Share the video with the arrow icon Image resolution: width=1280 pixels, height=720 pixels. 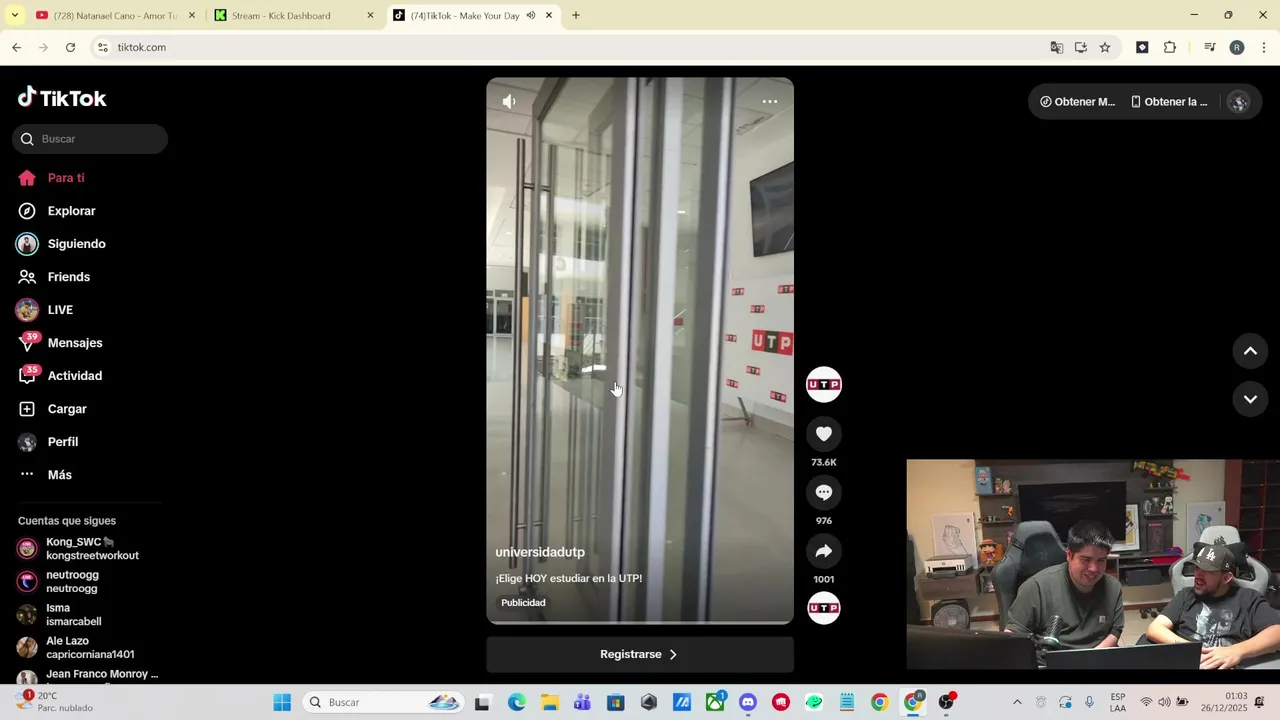824,551
